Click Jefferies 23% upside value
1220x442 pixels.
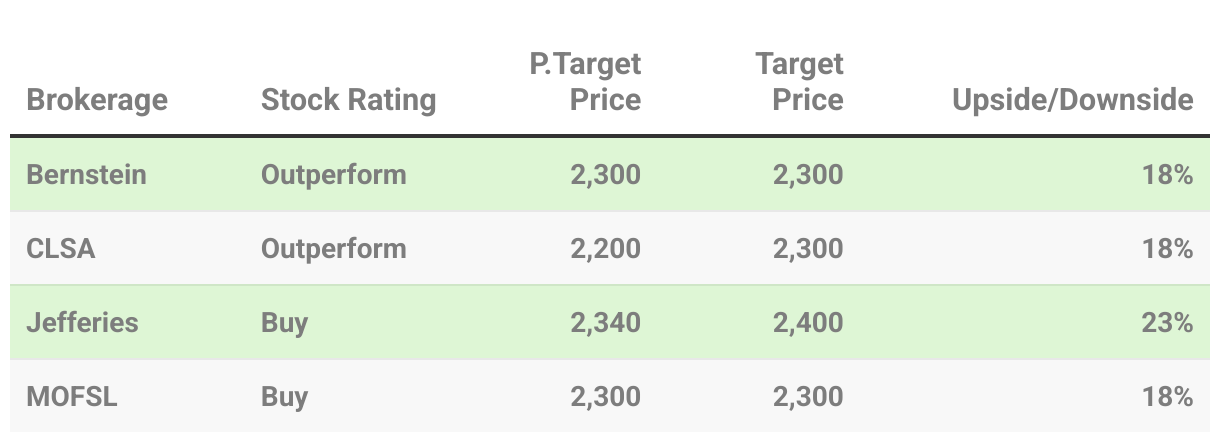pos(1168,323)
